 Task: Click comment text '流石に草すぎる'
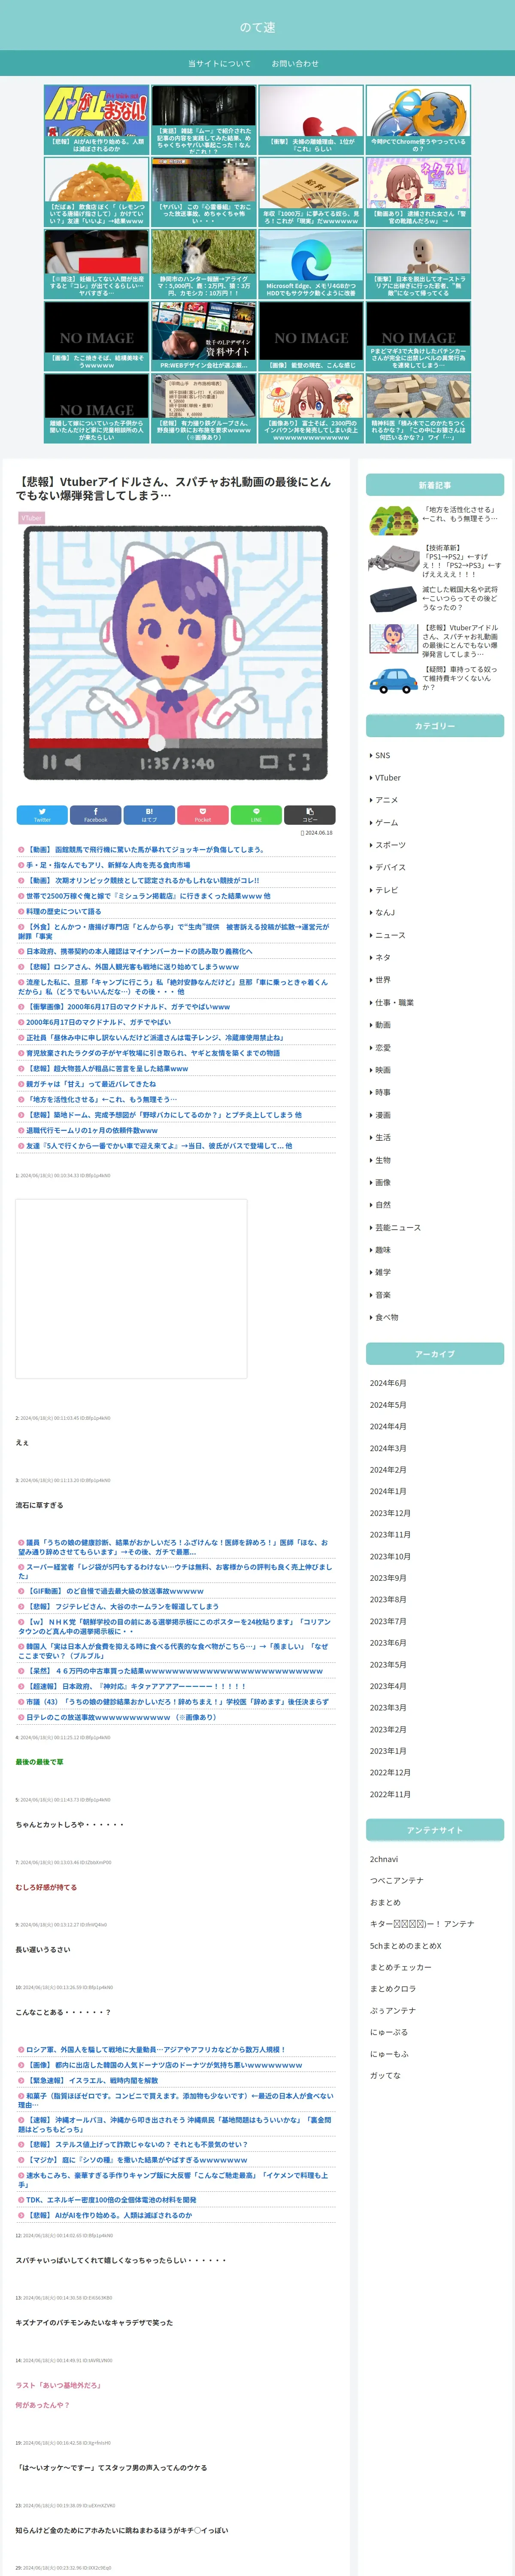coord(39,1505)
